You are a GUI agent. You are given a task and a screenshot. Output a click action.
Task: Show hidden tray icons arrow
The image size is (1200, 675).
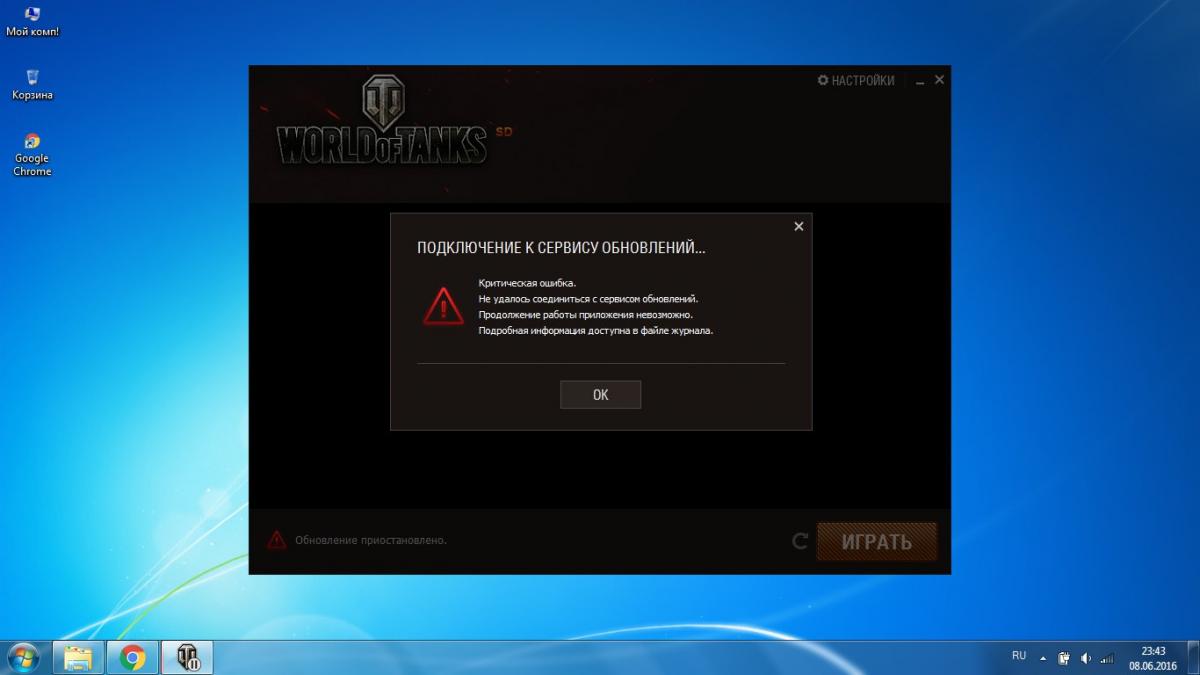click(x=1043, y=658)
